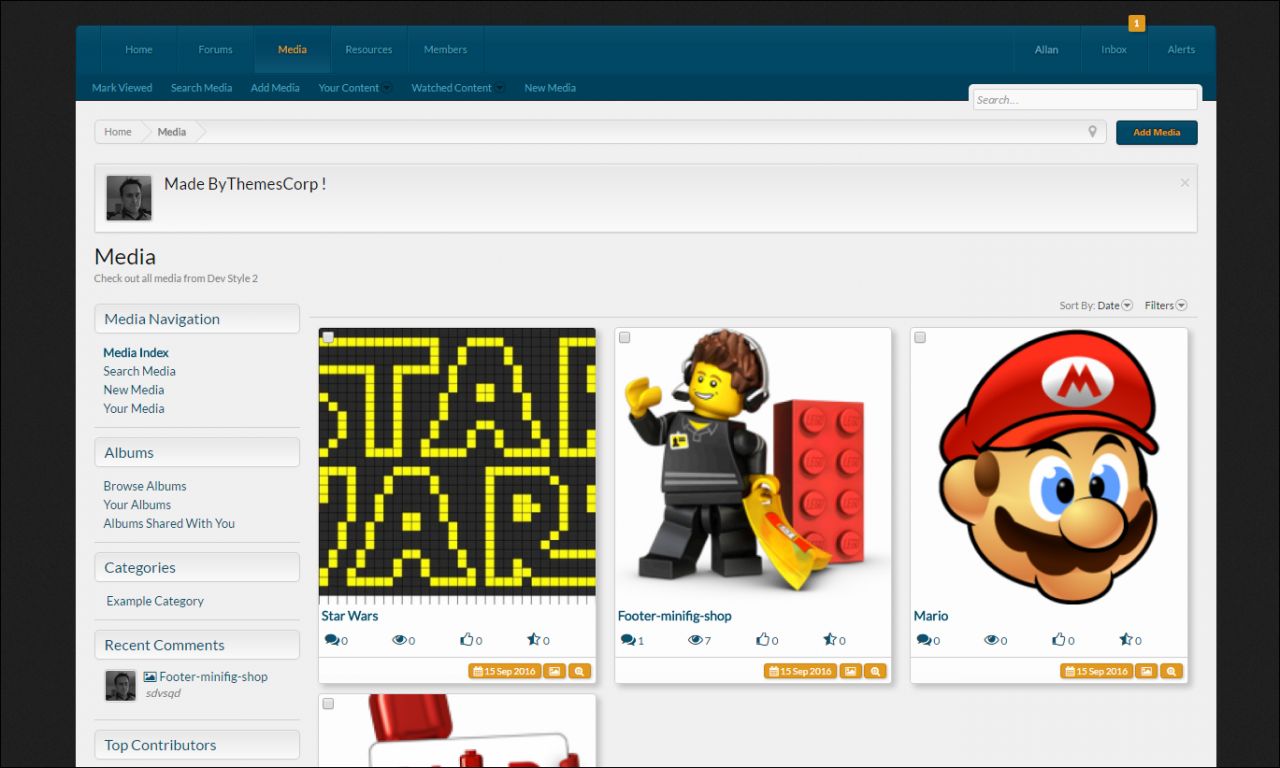Click the image type icon on Mario card
This screenshot has width=1280, height=768.
coord(1146,671)
